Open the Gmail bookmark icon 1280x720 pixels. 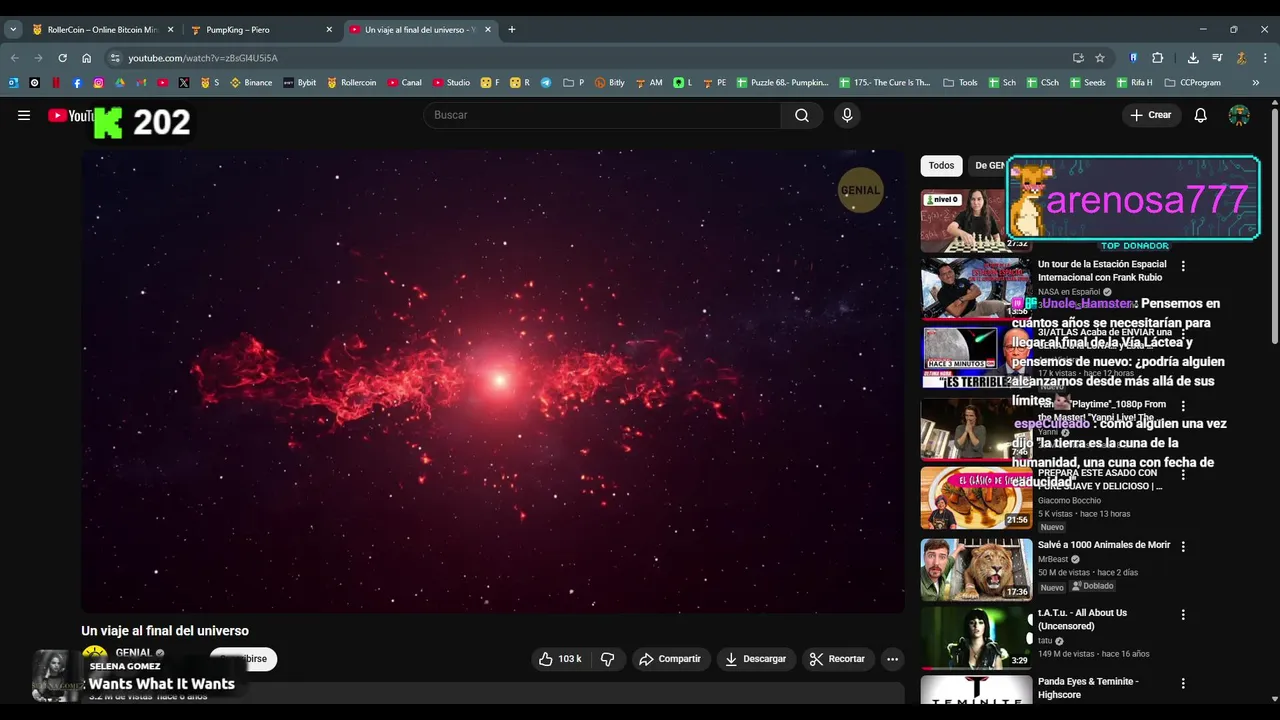141,83
